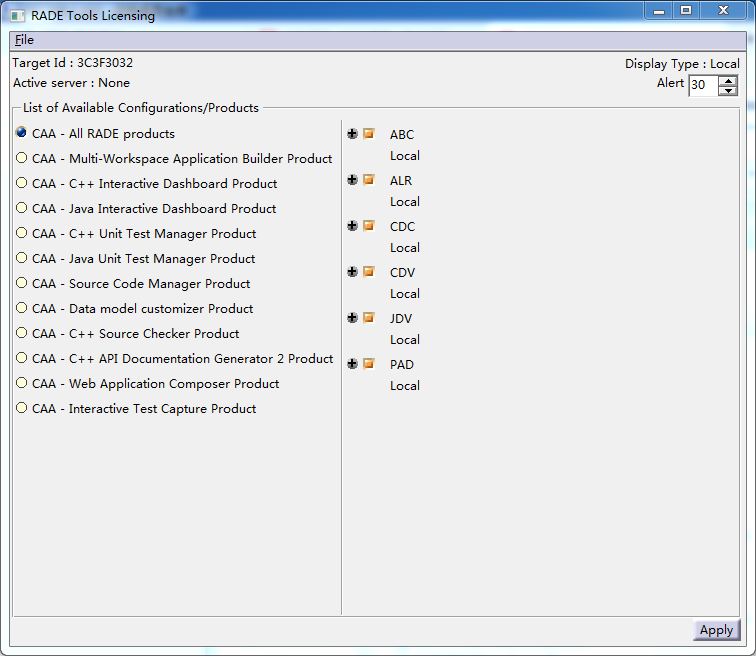The height and width of the screenshot is (656, 756).
Task: Click the RADE Tools Licensing title icon
Action: [18, 16]
